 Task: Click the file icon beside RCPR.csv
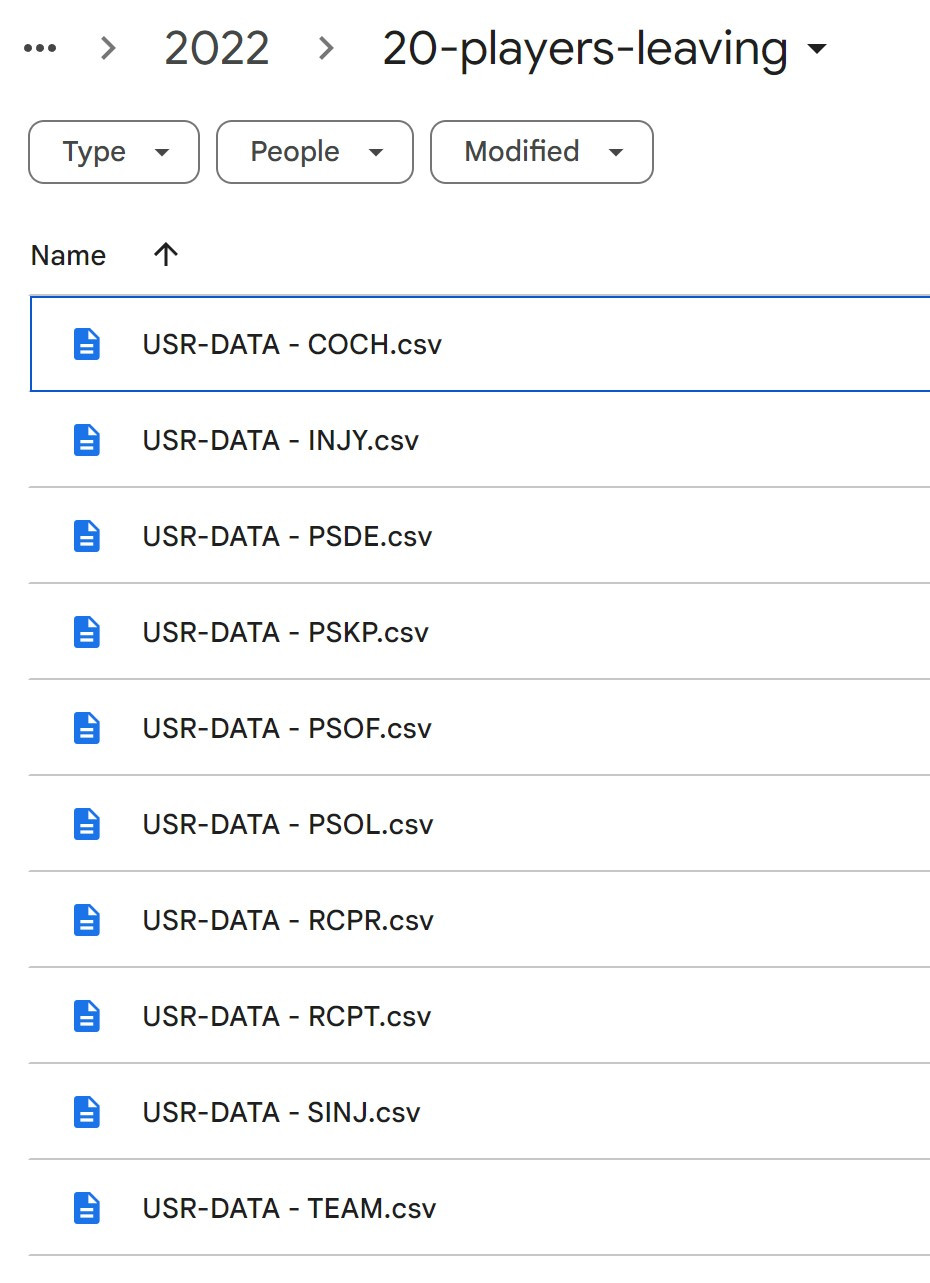pyautogui.click(x=87, y=921)
